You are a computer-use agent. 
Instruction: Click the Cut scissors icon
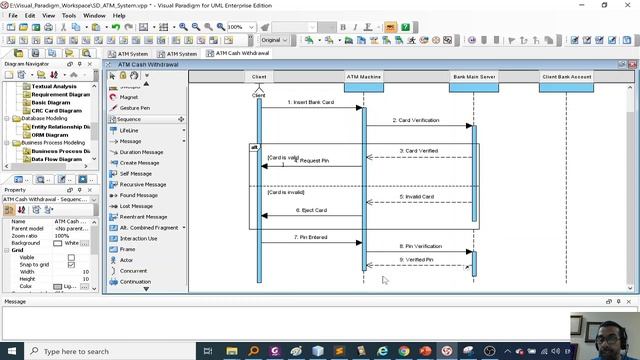pyautogui.click(x=63, y=27)
